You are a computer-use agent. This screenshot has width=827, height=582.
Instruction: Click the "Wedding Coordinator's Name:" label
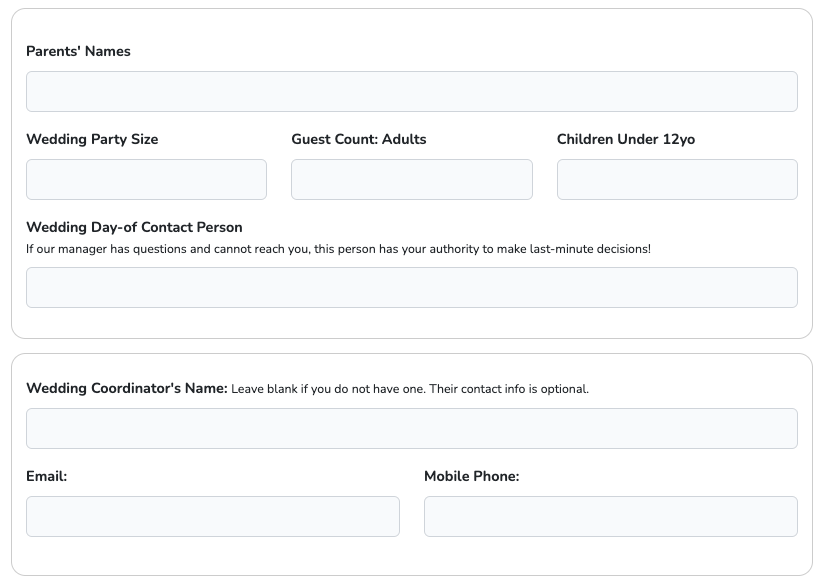(127, 388)
